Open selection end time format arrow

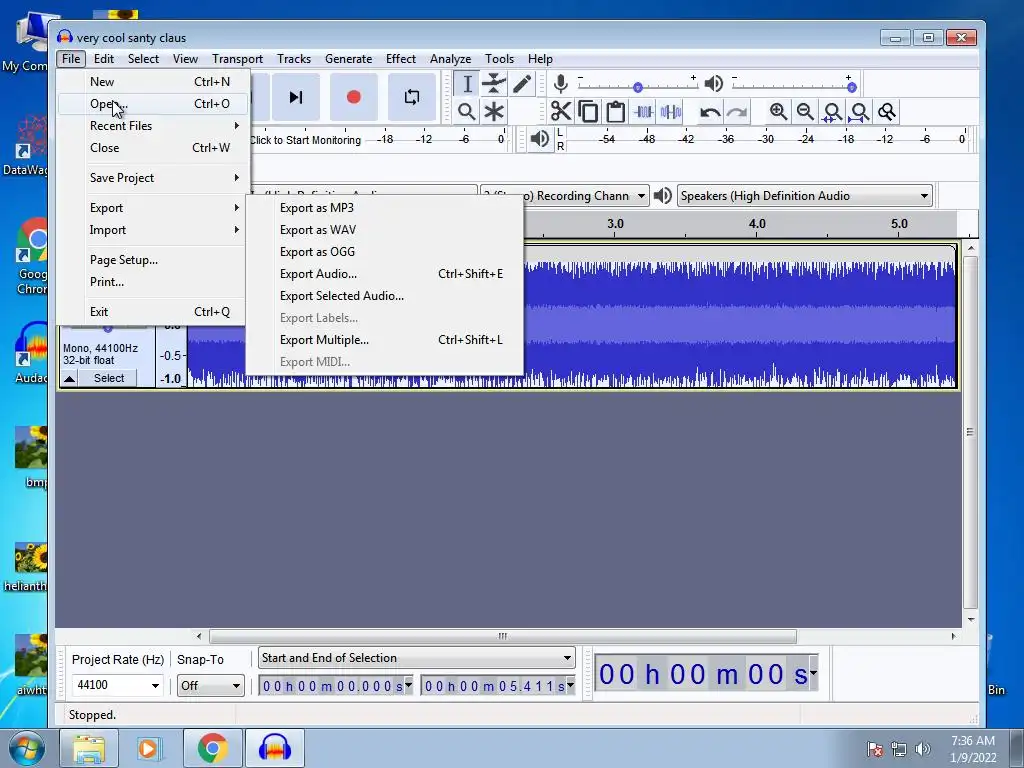tap(571, 685)
